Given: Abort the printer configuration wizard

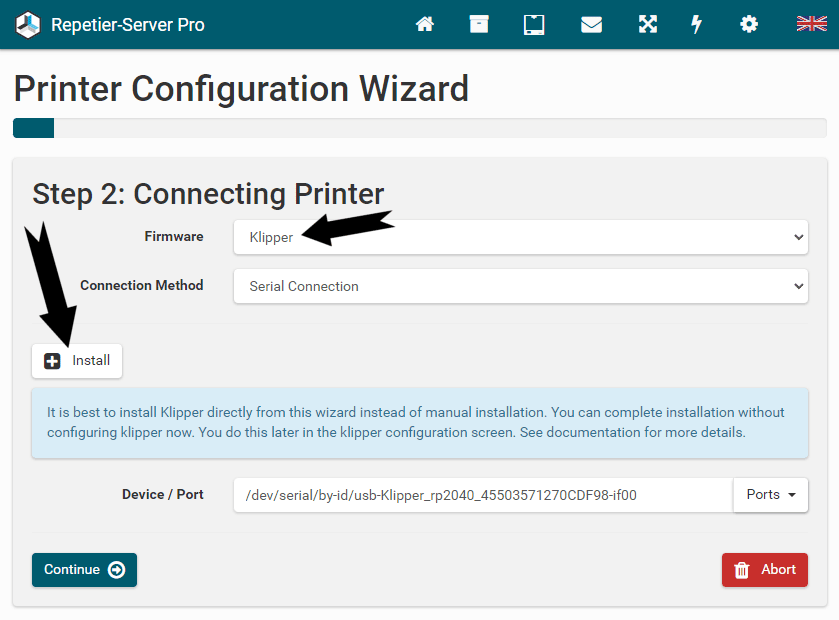Looking at the screenshot, I should coord(765,570).
